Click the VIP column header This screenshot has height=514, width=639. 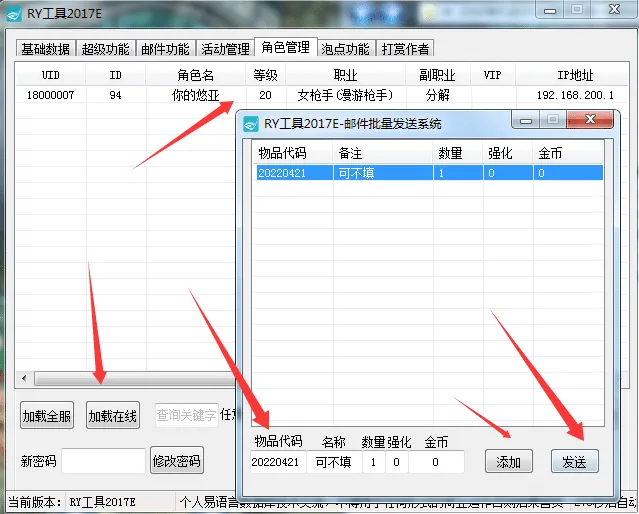tap(493, 75)
